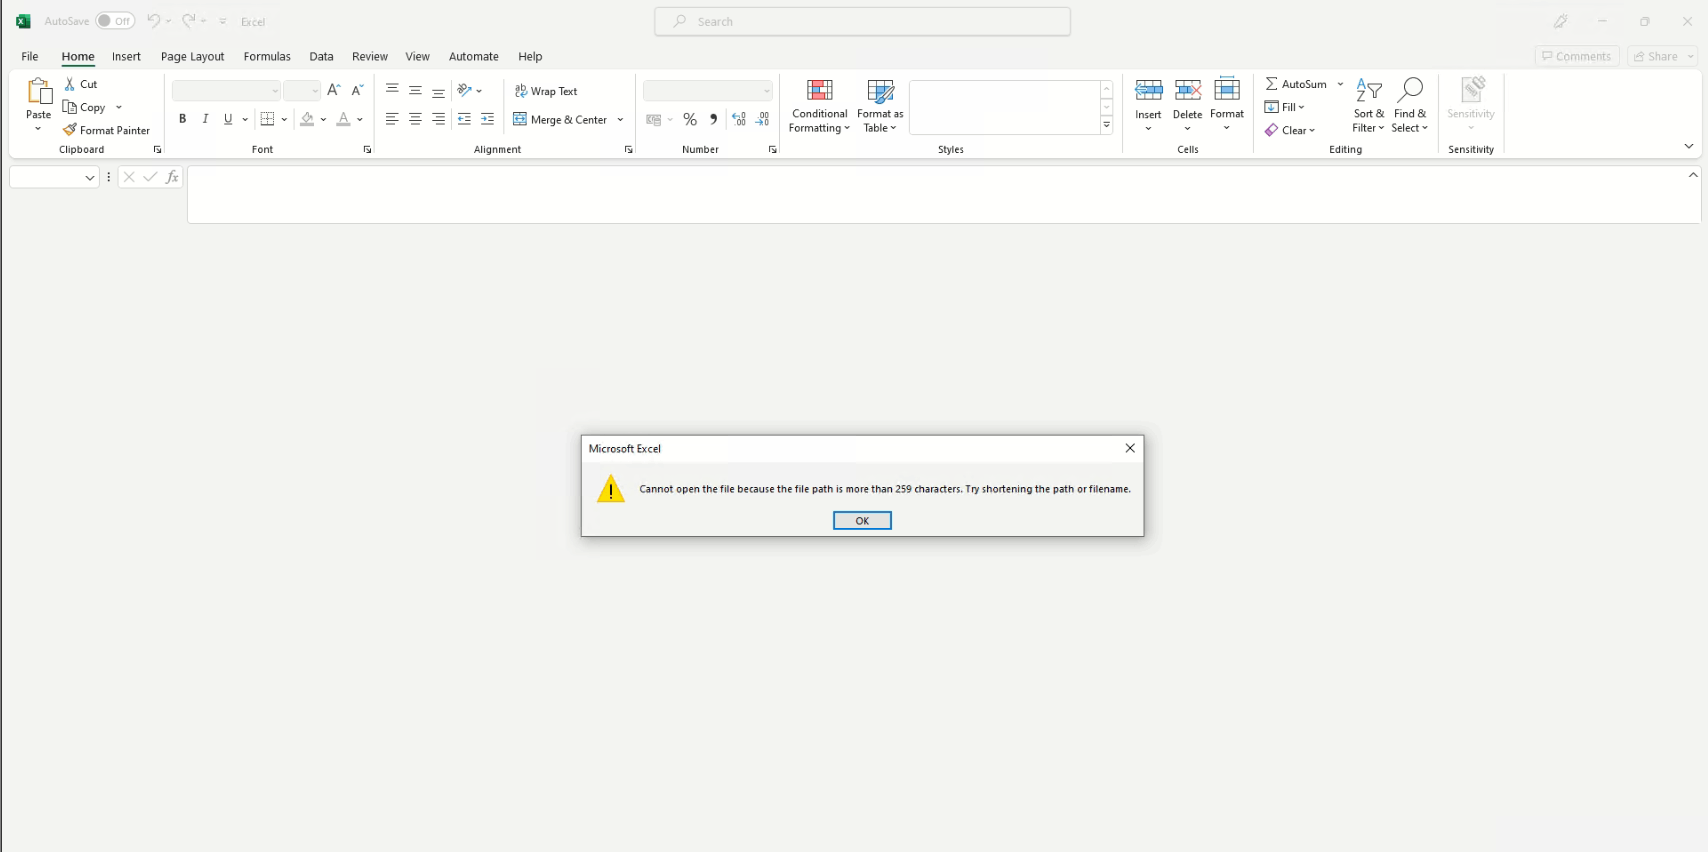Click the Middle Align icon
This screenshot has height=852, width=1708.
click(415, 90)
